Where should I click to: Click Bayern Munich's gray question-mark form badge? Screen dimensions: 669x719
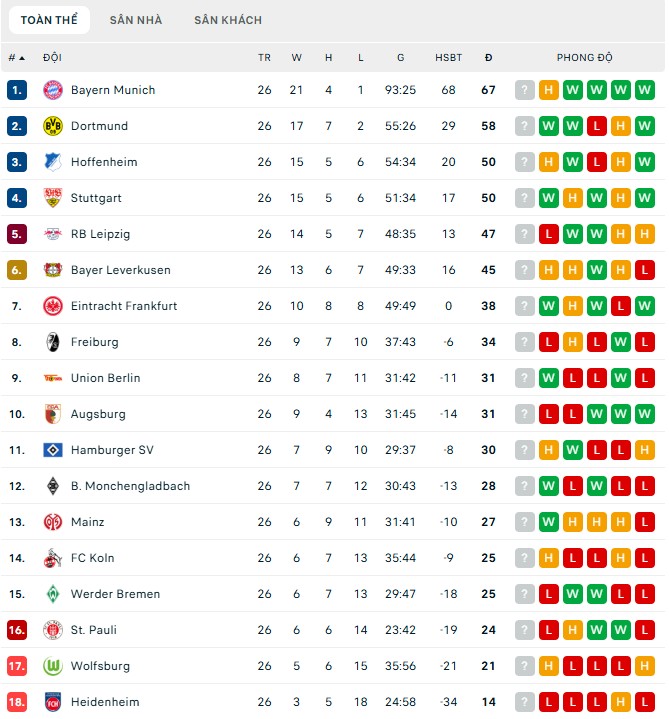click(x=525, y=90)
